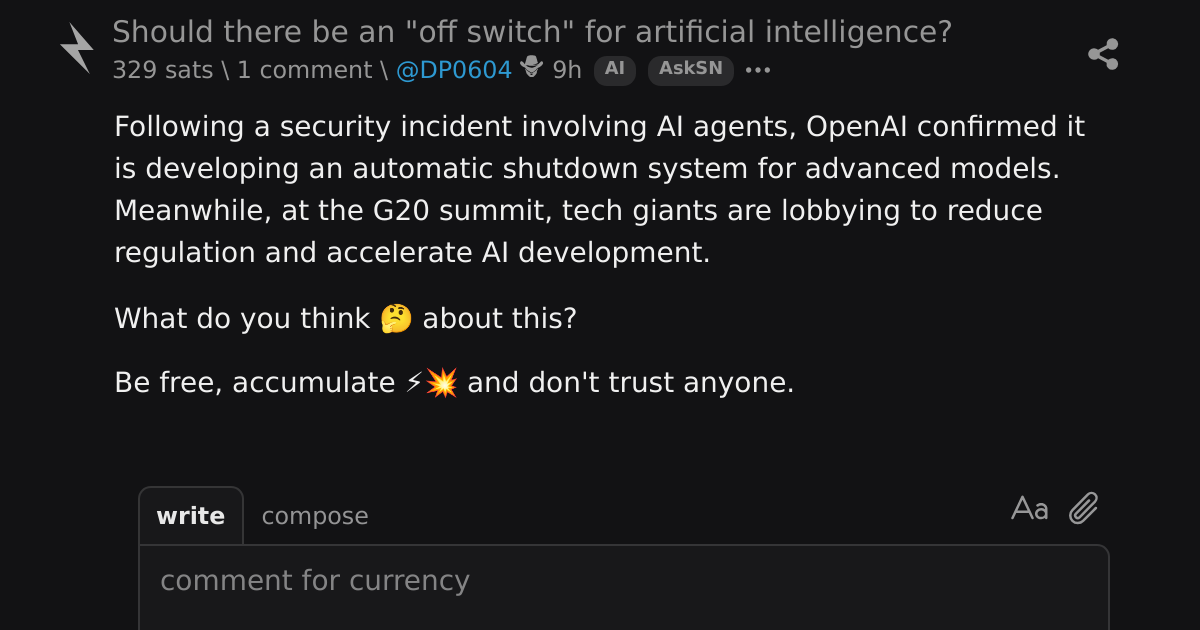
Task: Focus the "comment for currency" text field
Action: [624, 588]
